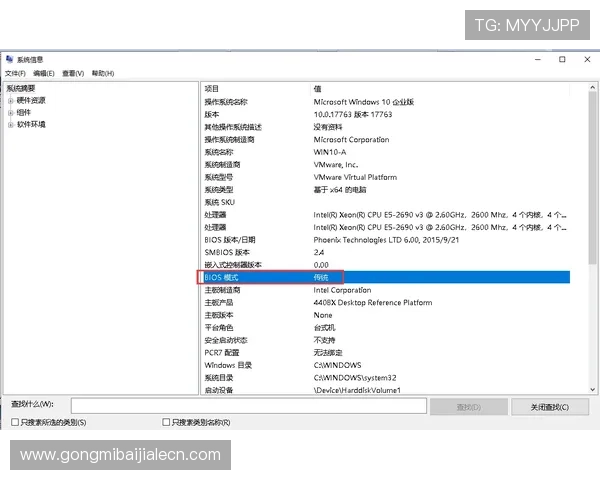
Task: Click the 查找(D) search button
Action: coord(468,406)
